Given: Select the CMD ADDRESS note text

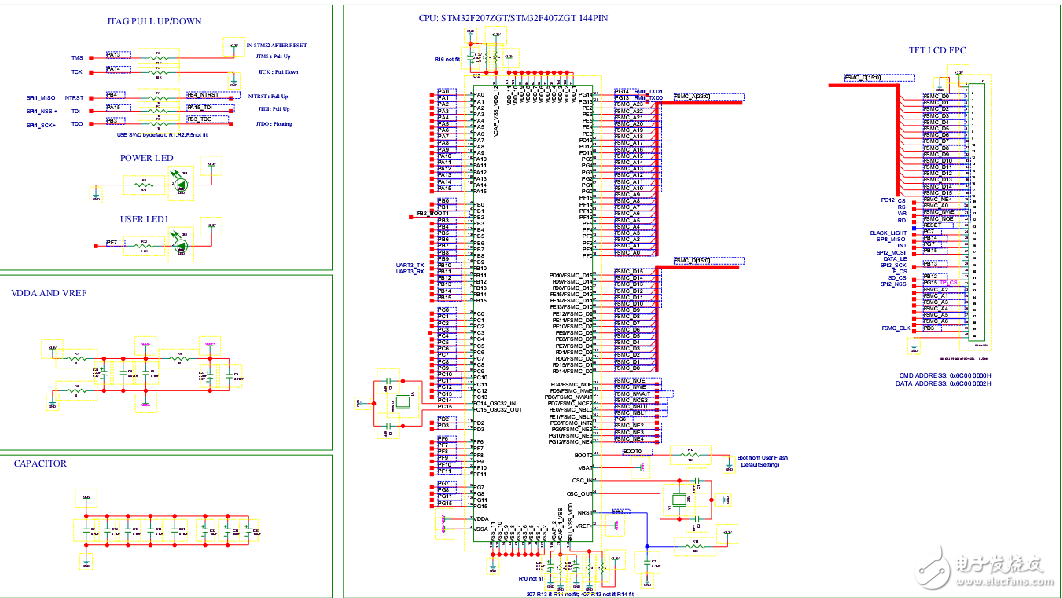Looking at the screenshot, I should coord(945,376).
